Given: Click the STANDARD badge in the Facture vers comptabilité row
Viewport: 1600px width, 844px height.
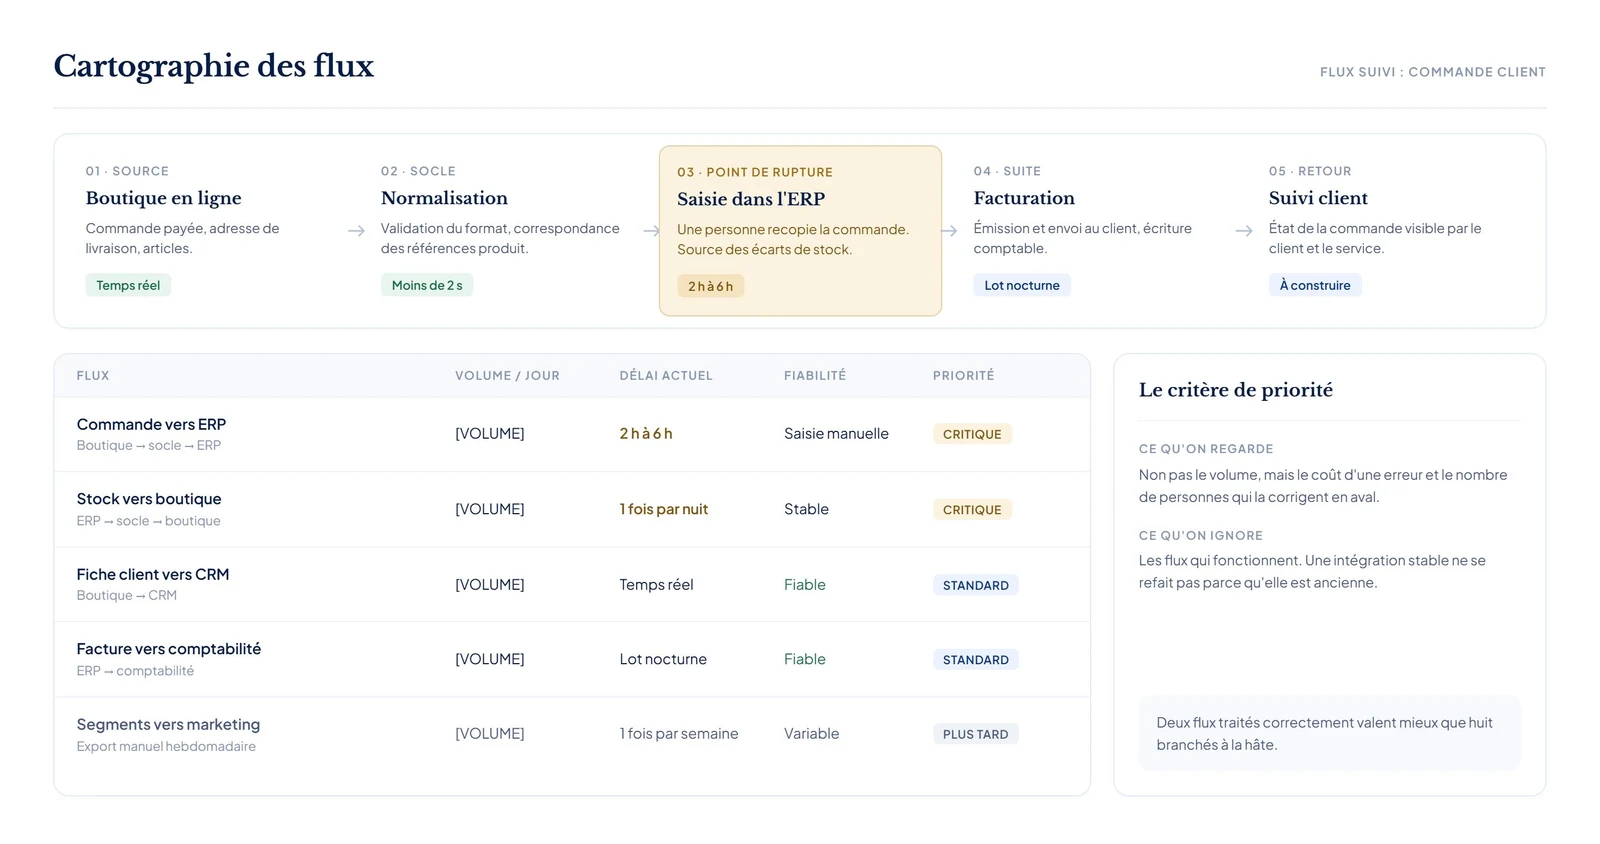Looking at the screenshot, I should click(976, 660).
